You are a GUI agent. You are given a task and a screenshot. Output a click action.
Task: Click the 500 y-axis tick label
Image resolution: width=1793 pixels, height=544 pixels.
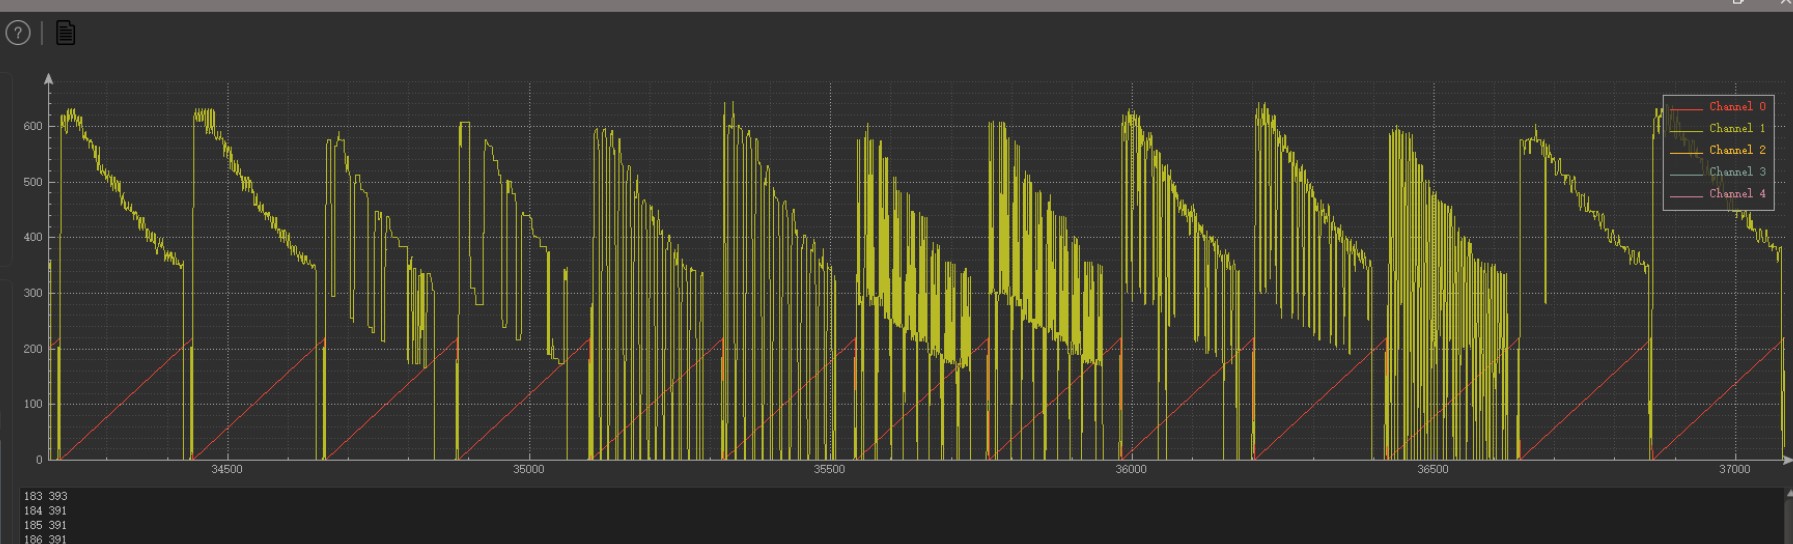pos(33,182)
